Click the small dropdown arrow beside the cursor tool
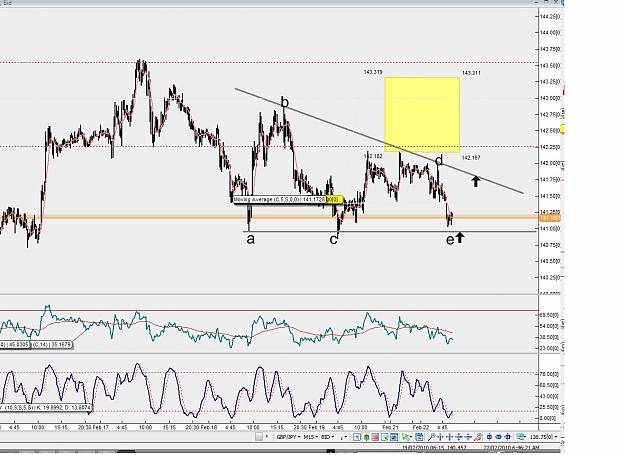 point(412,437)
